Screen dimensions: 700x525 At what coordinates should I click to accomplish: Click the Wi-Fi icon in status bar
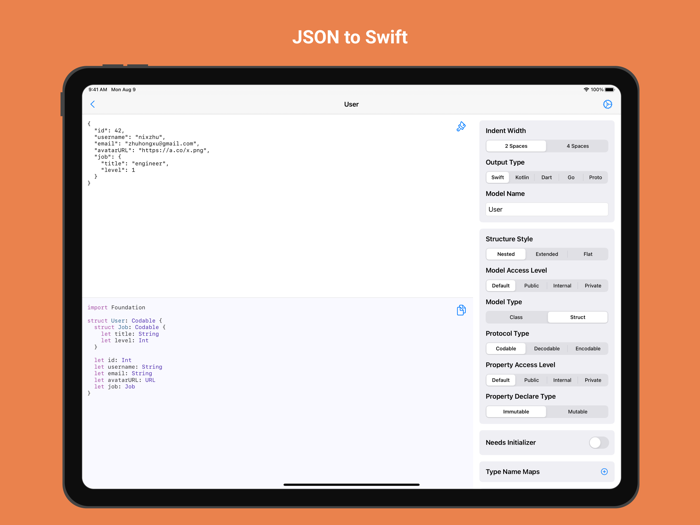coord(586,90)
